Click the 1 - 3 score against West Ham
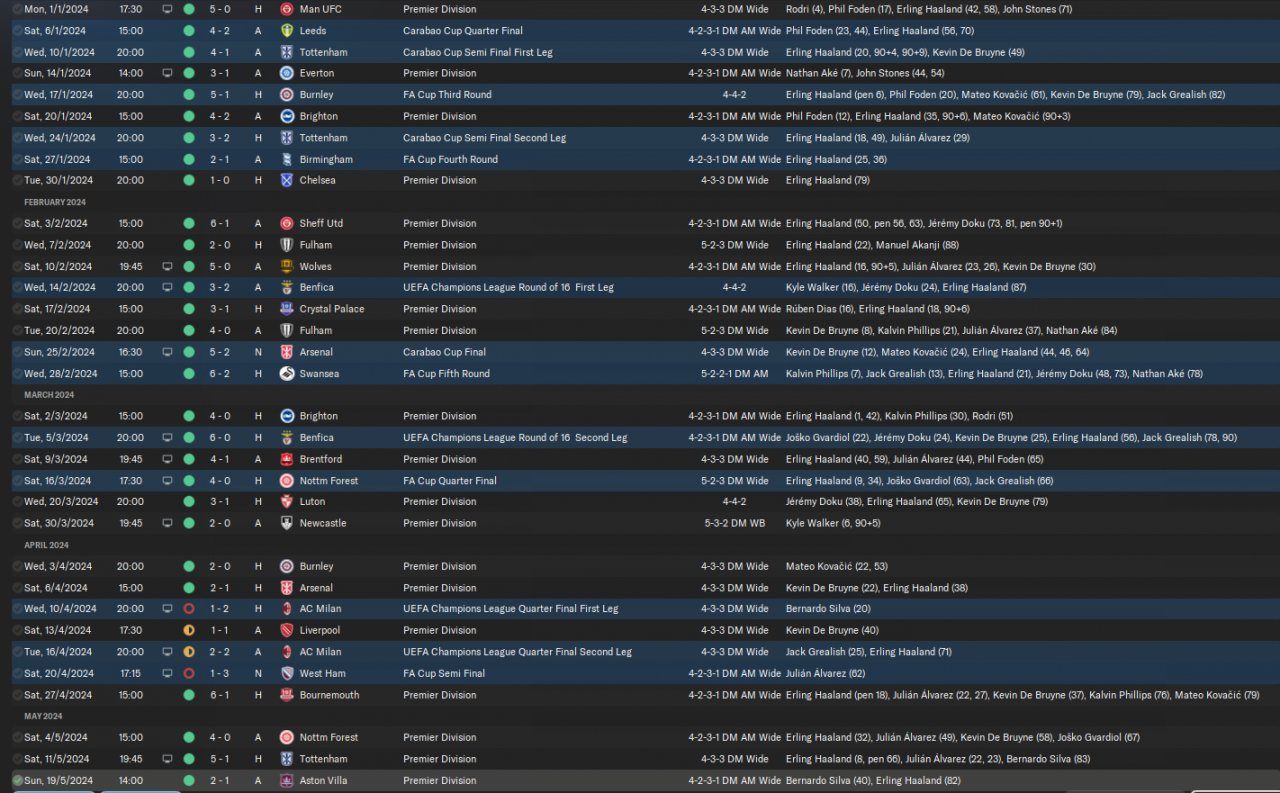This screenshot has height=793, width=1280. (x=221, y=673)
